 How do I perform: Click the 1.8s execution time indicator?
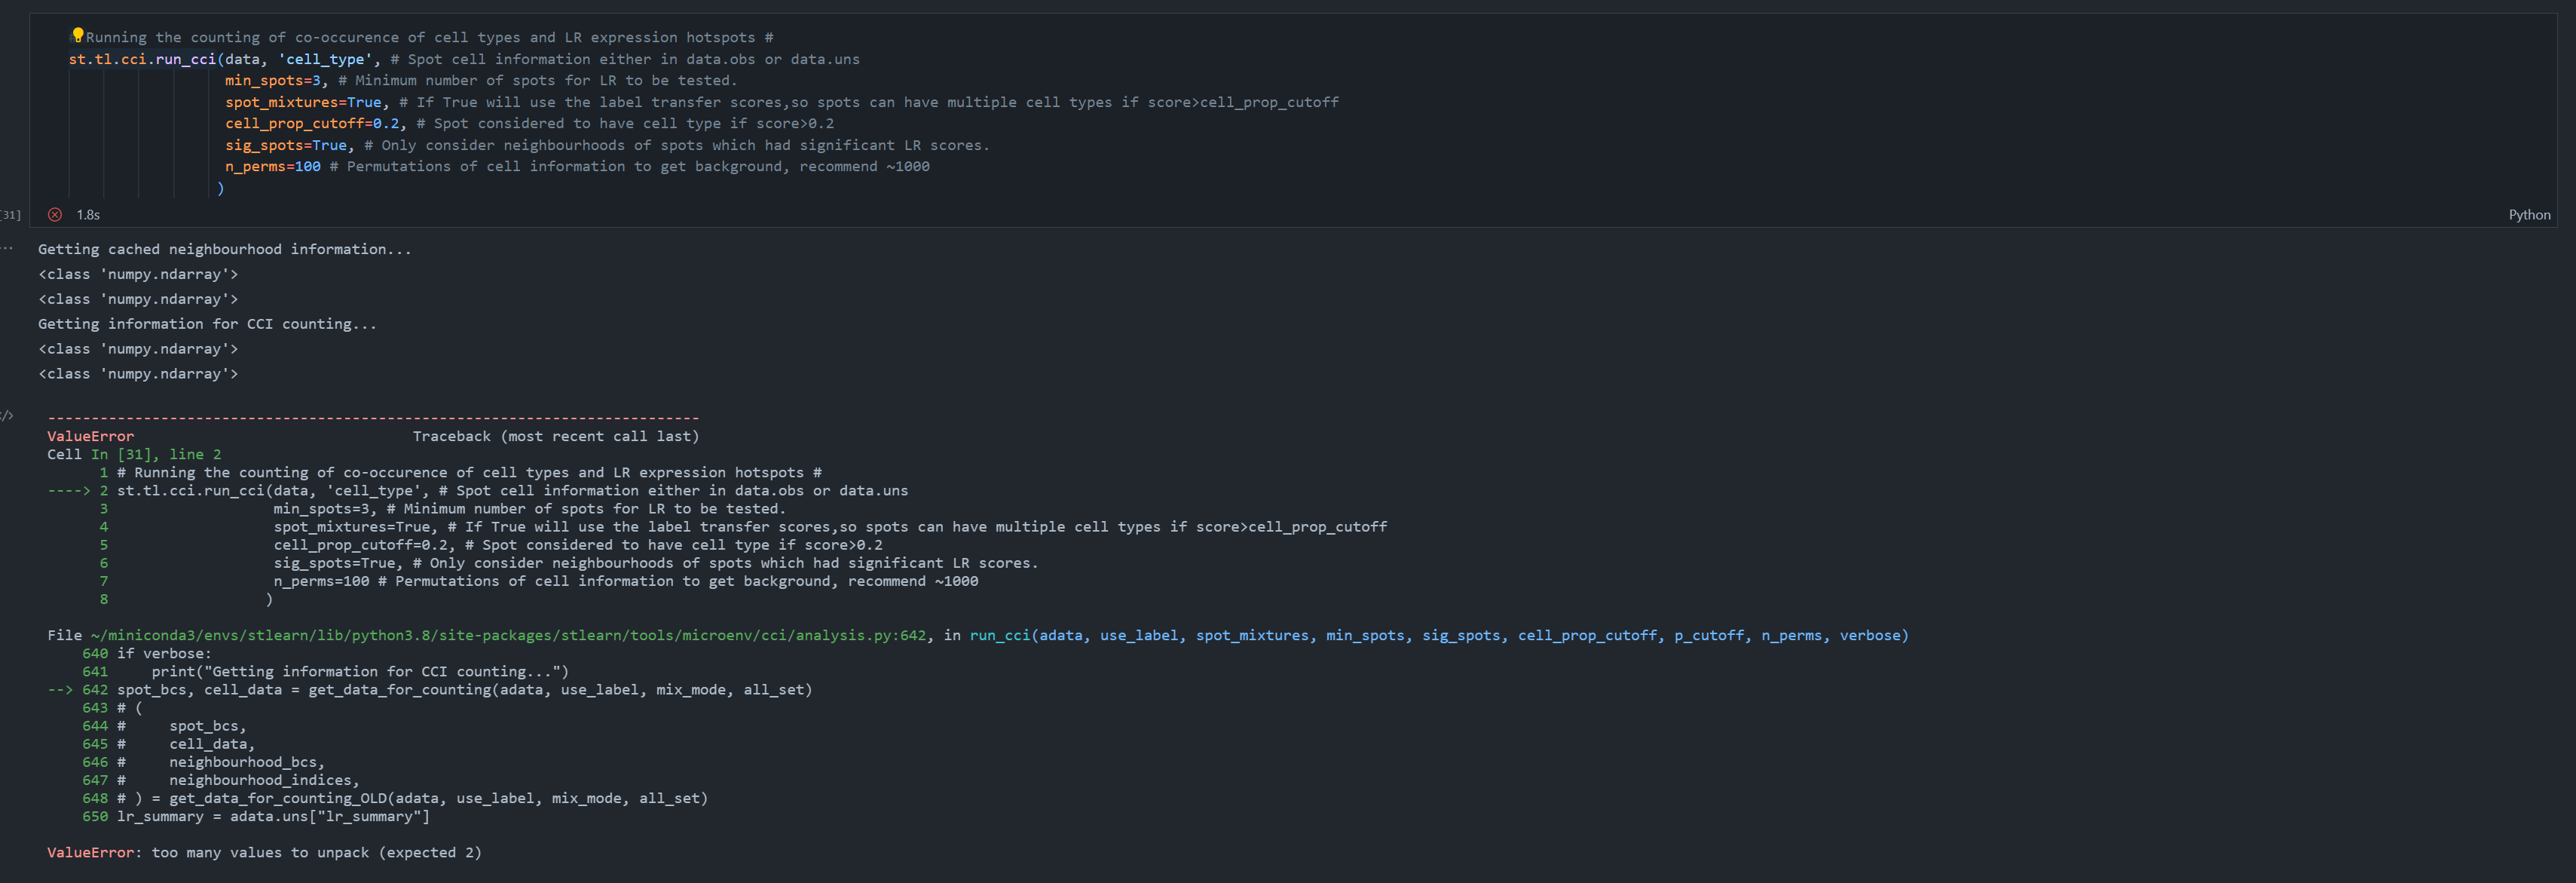click(x=88, y=214)
